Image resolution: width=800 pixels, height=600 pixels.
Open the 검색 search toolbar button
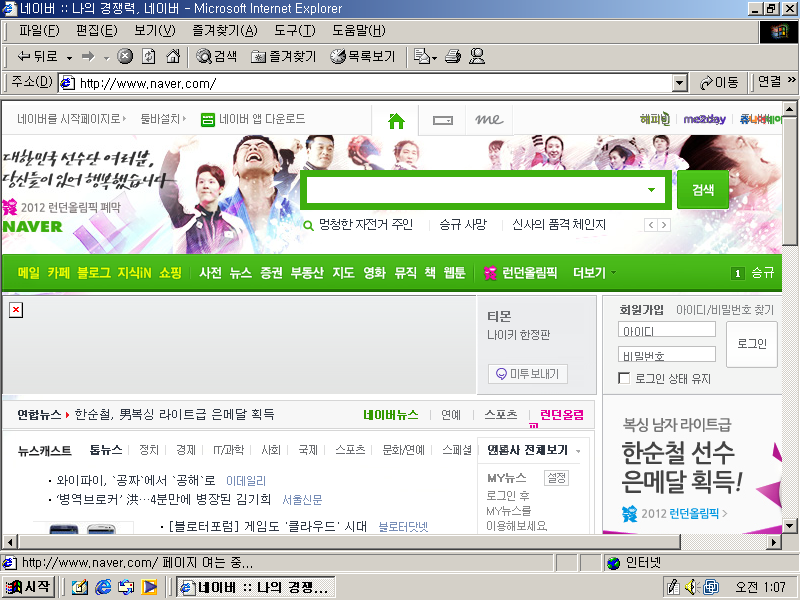click(217, 56)
